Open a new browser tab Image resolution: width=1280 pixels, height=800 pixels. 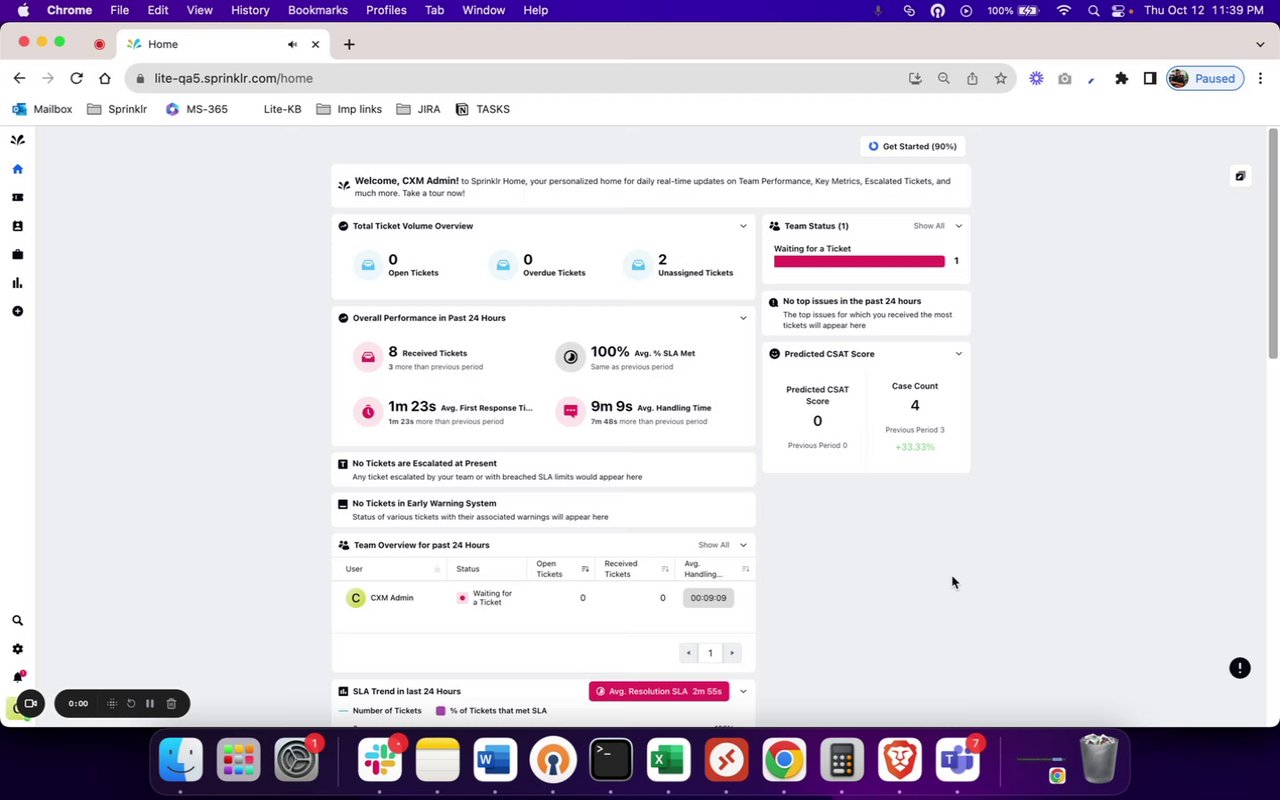point(349,44)
